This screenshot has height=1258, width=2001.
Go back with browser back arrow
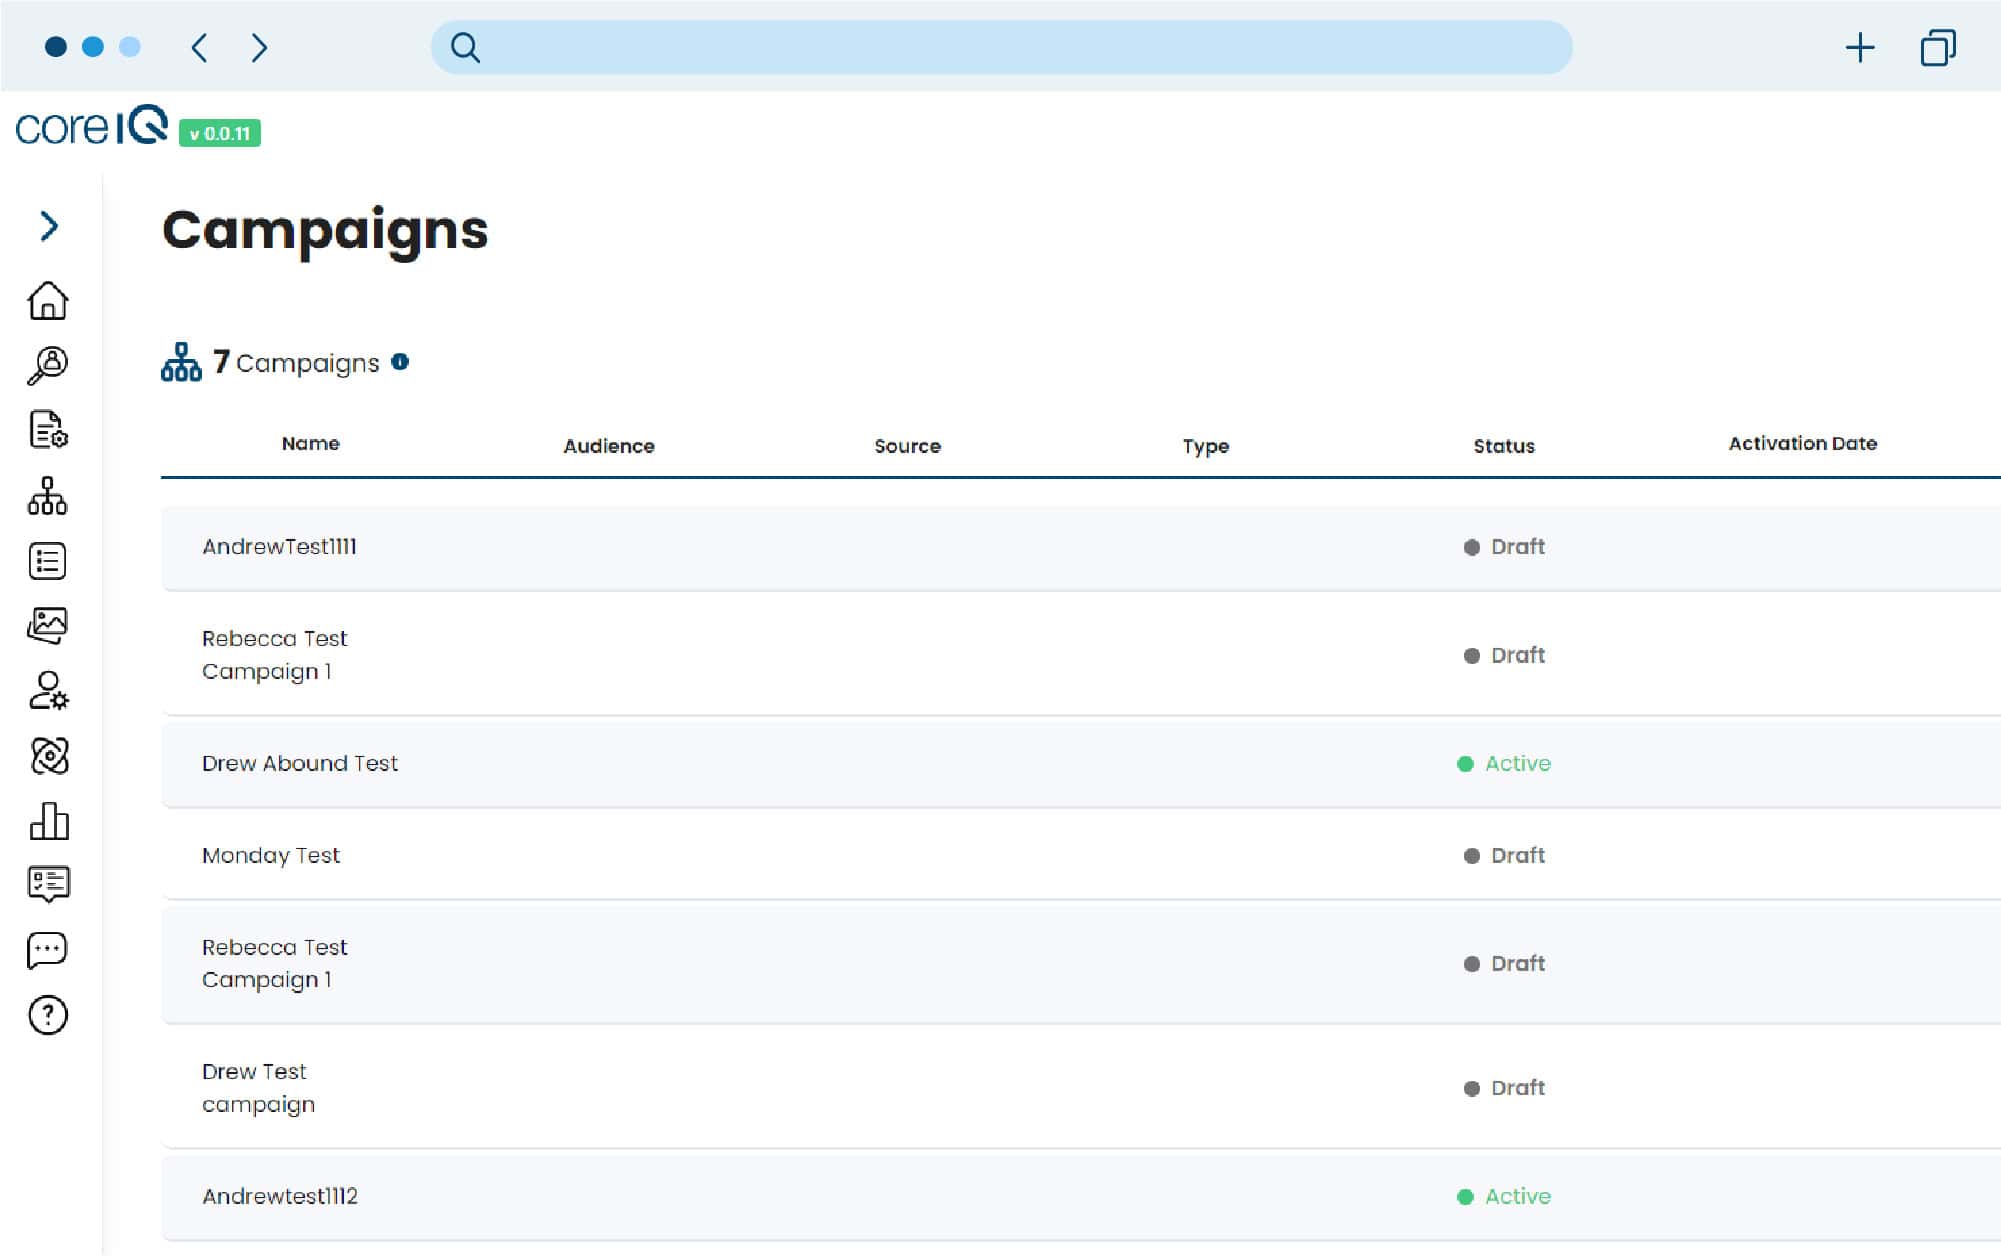(x=199, y=47)
